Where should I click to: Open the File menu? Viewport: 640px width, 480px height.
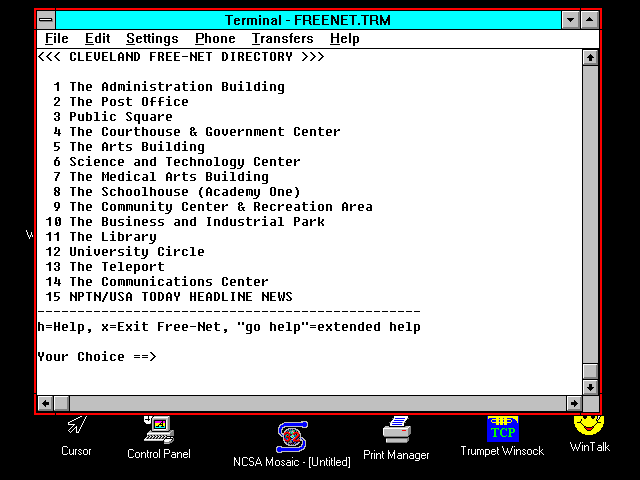click(57, 39)
